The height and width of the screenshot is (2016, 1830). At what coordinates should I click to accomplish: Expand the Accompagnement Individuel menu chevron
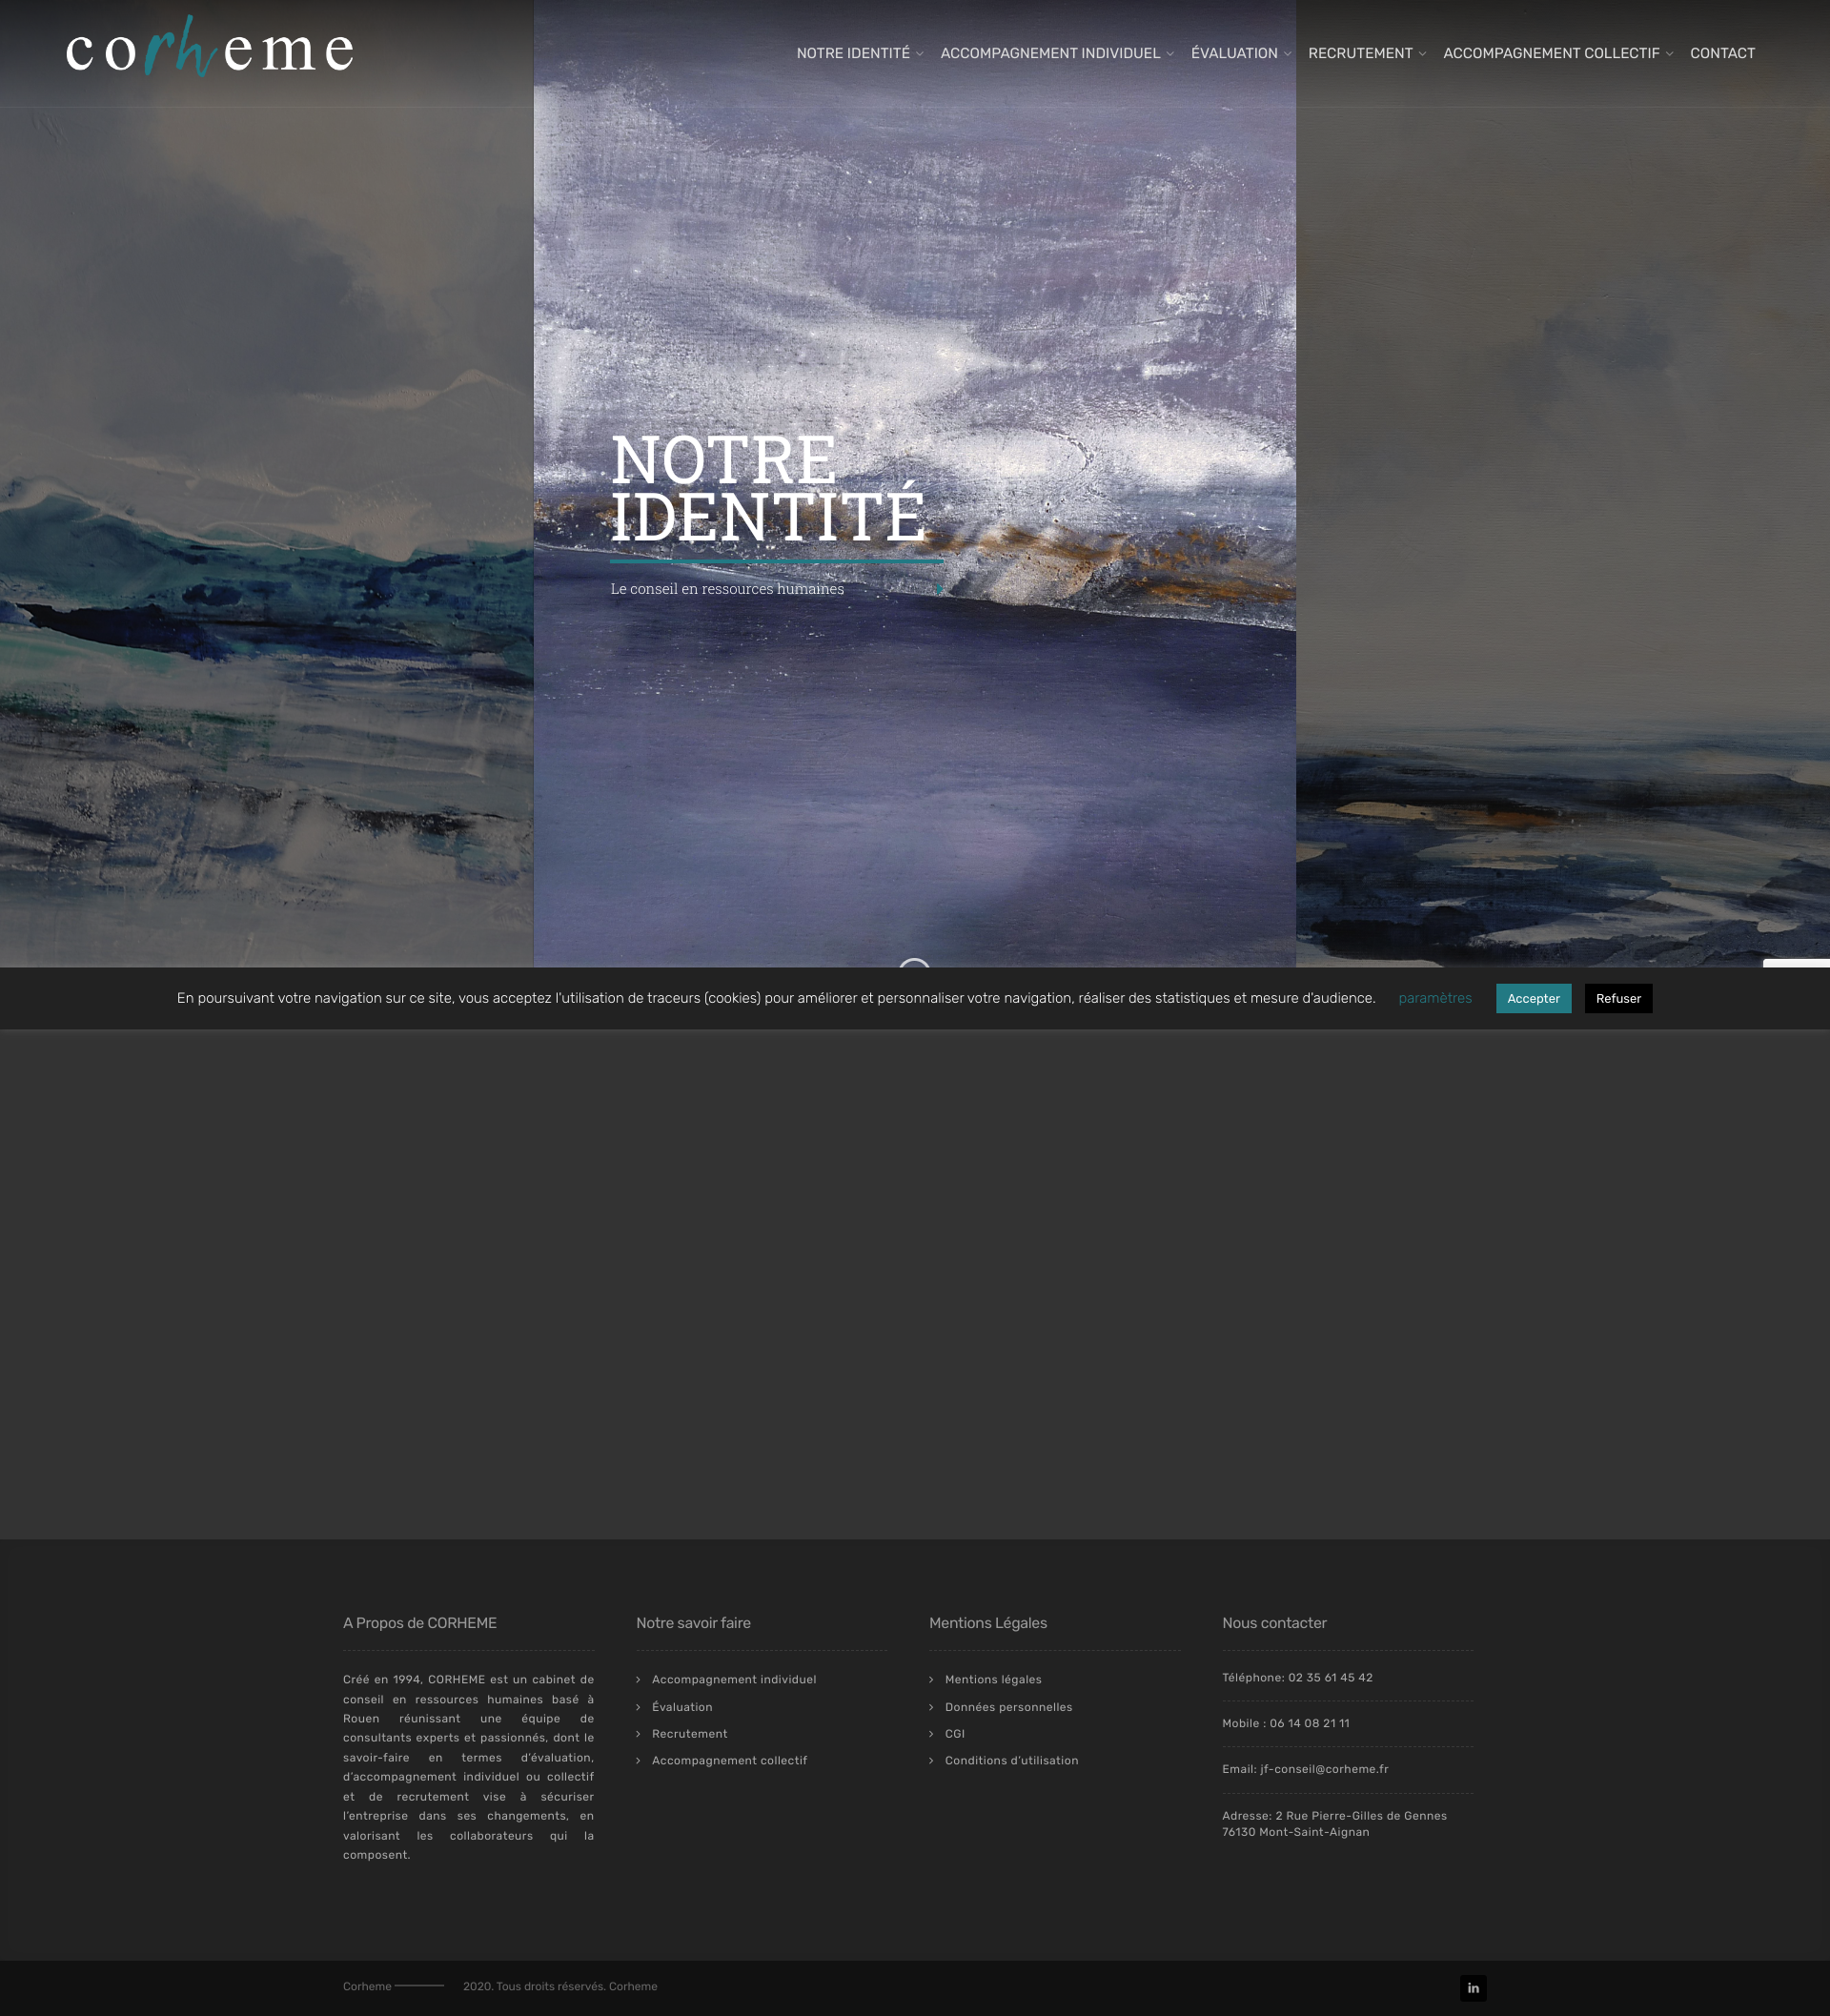pyautogui.click(x=1170, y=54)
